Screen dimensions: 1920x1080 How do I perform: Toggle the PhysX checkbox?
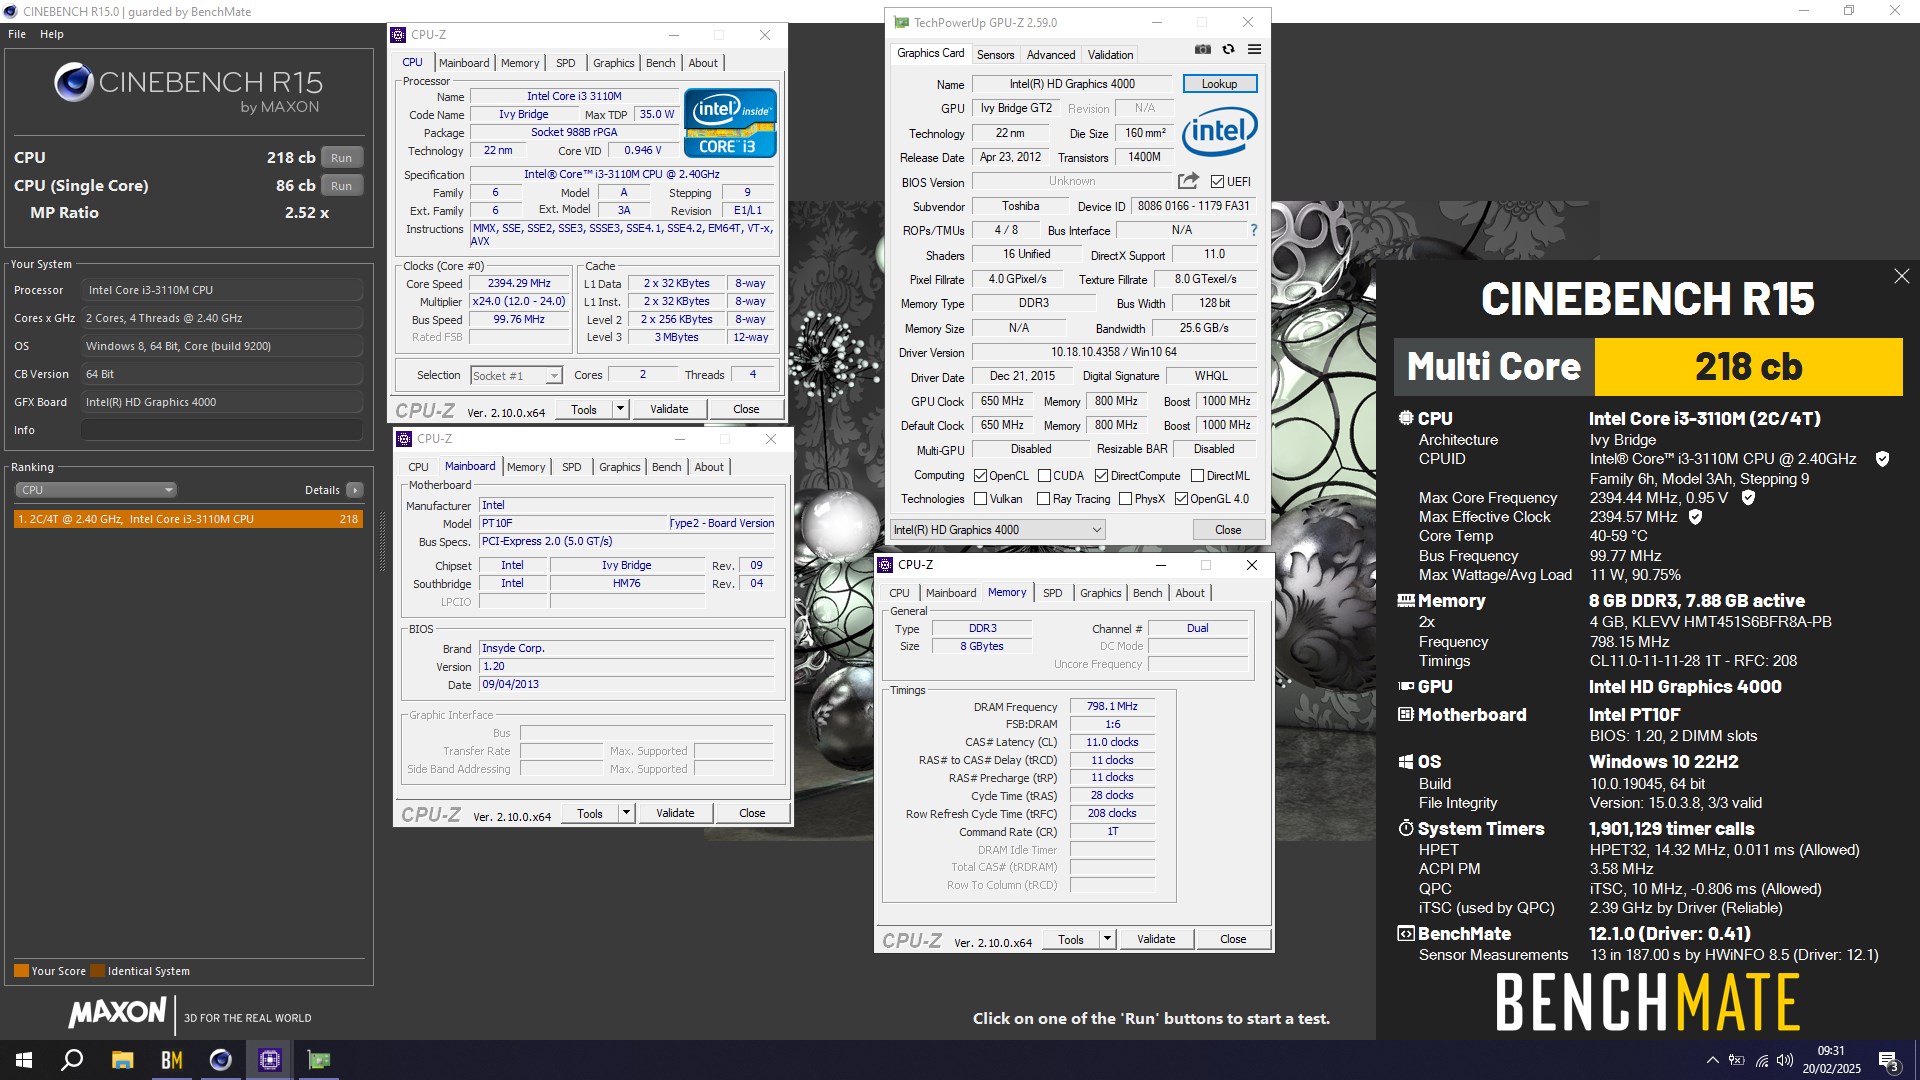[1125, 499]
